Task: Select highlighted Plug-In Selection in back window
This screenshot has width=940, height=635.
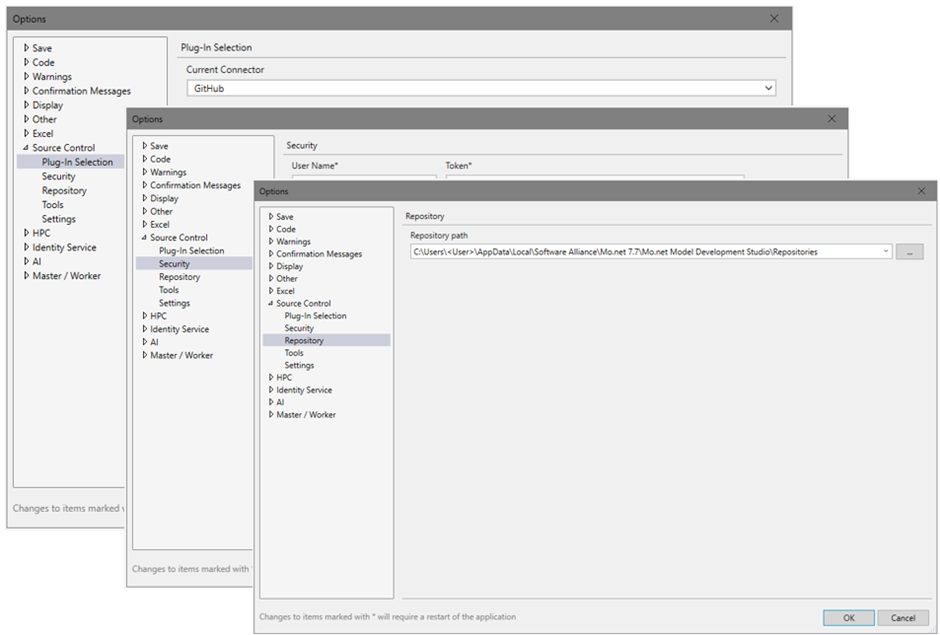Action: click(71, 162)
